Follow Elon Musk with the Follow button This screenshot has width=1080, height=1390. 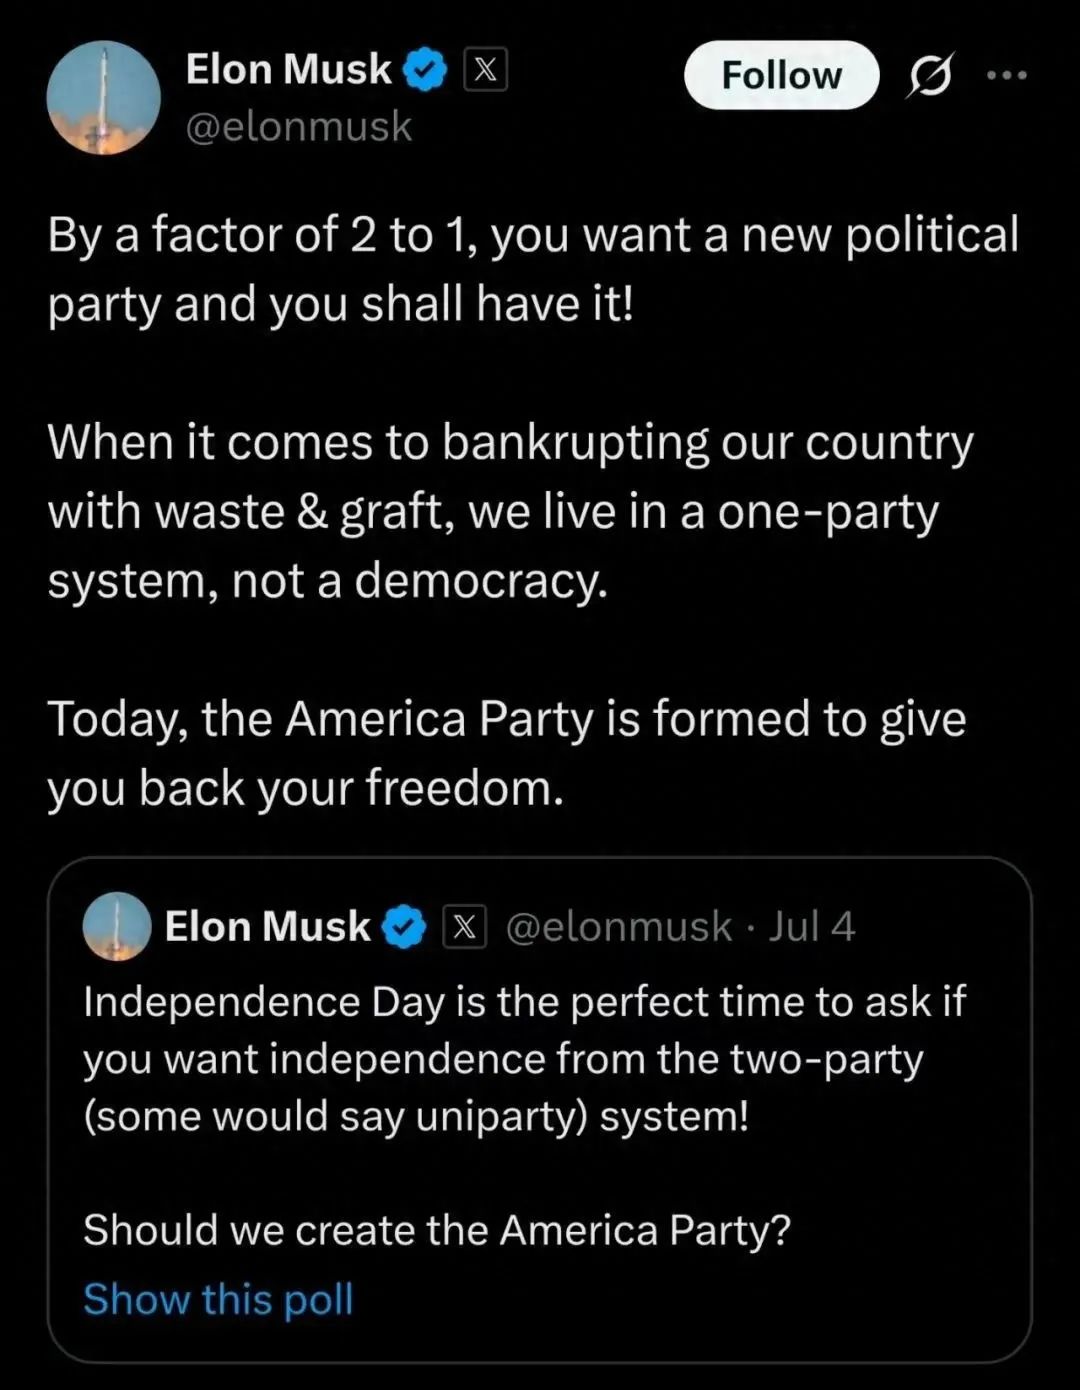click(x=781, y=75)
